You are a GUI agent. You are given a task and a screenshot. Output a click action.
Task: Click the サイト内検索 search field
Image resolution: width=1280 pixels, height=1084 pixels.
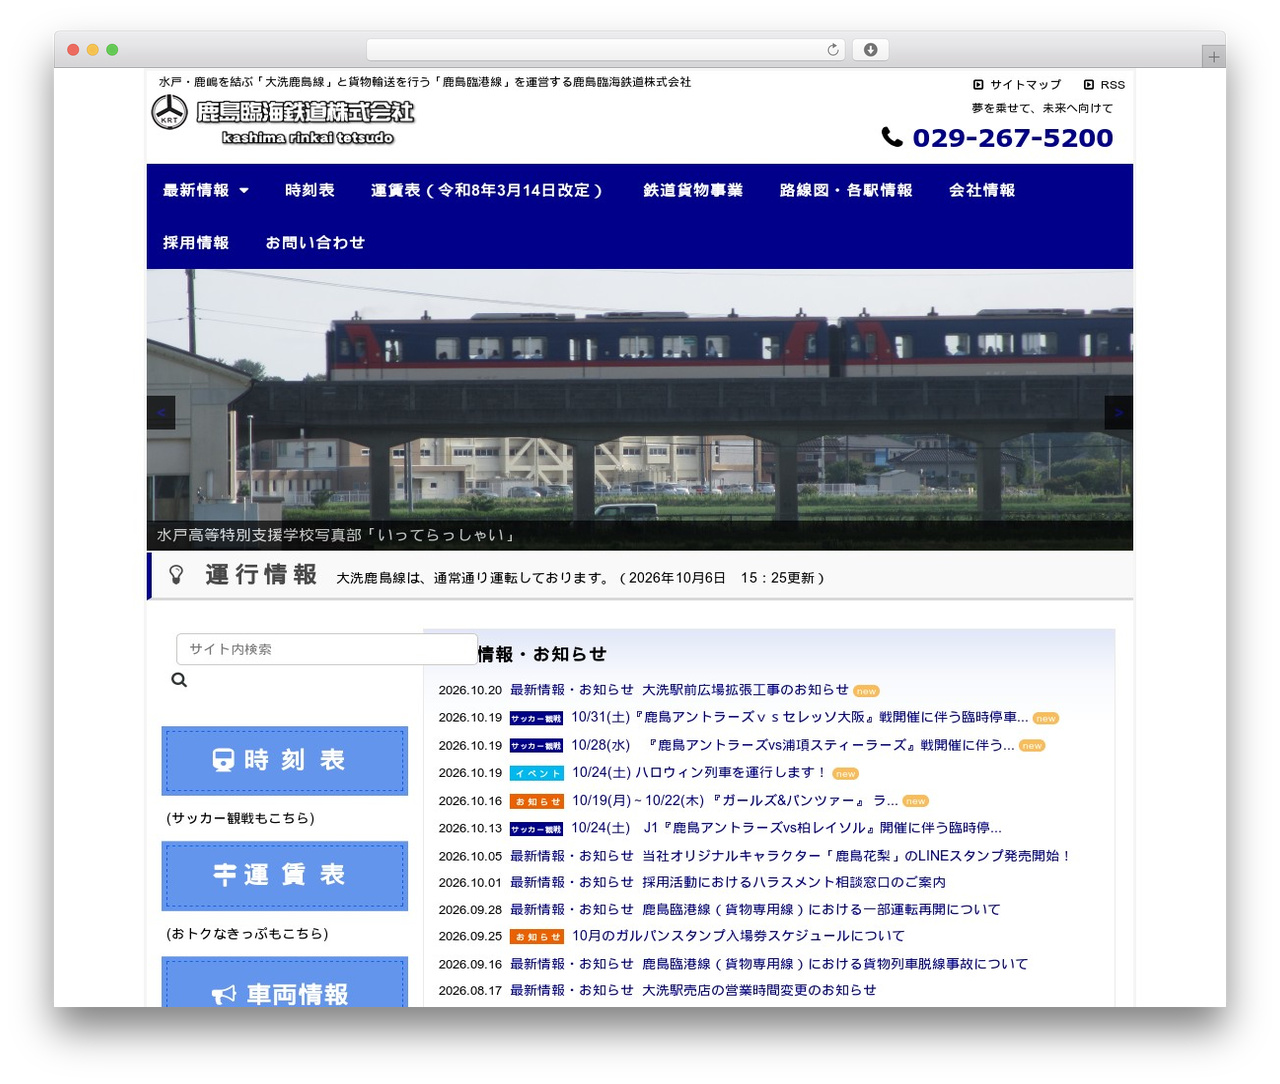pos(326,649)
